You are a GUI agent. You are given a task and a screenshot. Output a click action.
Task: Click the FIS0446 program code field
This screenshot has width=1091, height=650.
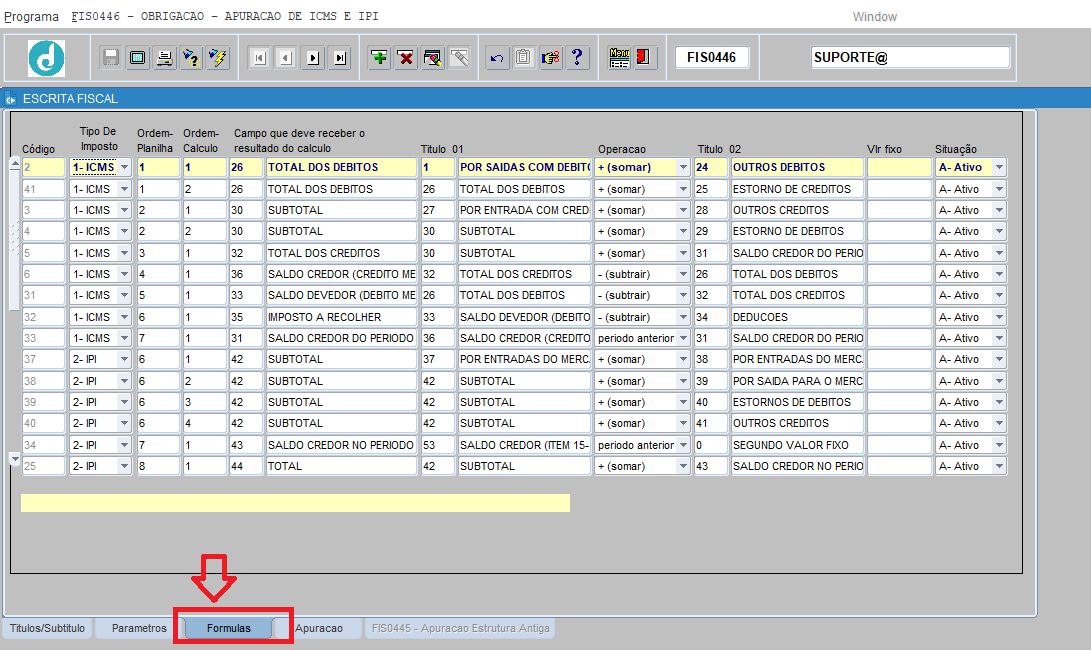[712, 58]
